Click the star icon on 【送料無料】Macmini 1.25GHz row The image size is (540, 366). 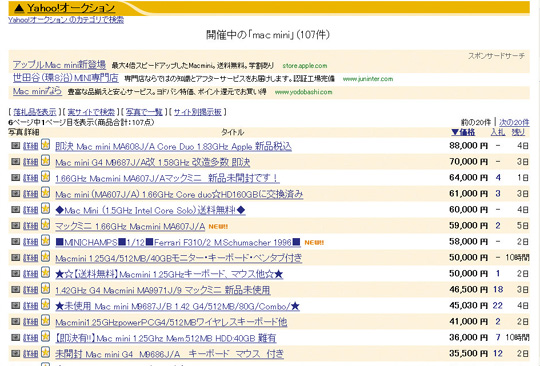pyautogui.click(x=45, y=272)
